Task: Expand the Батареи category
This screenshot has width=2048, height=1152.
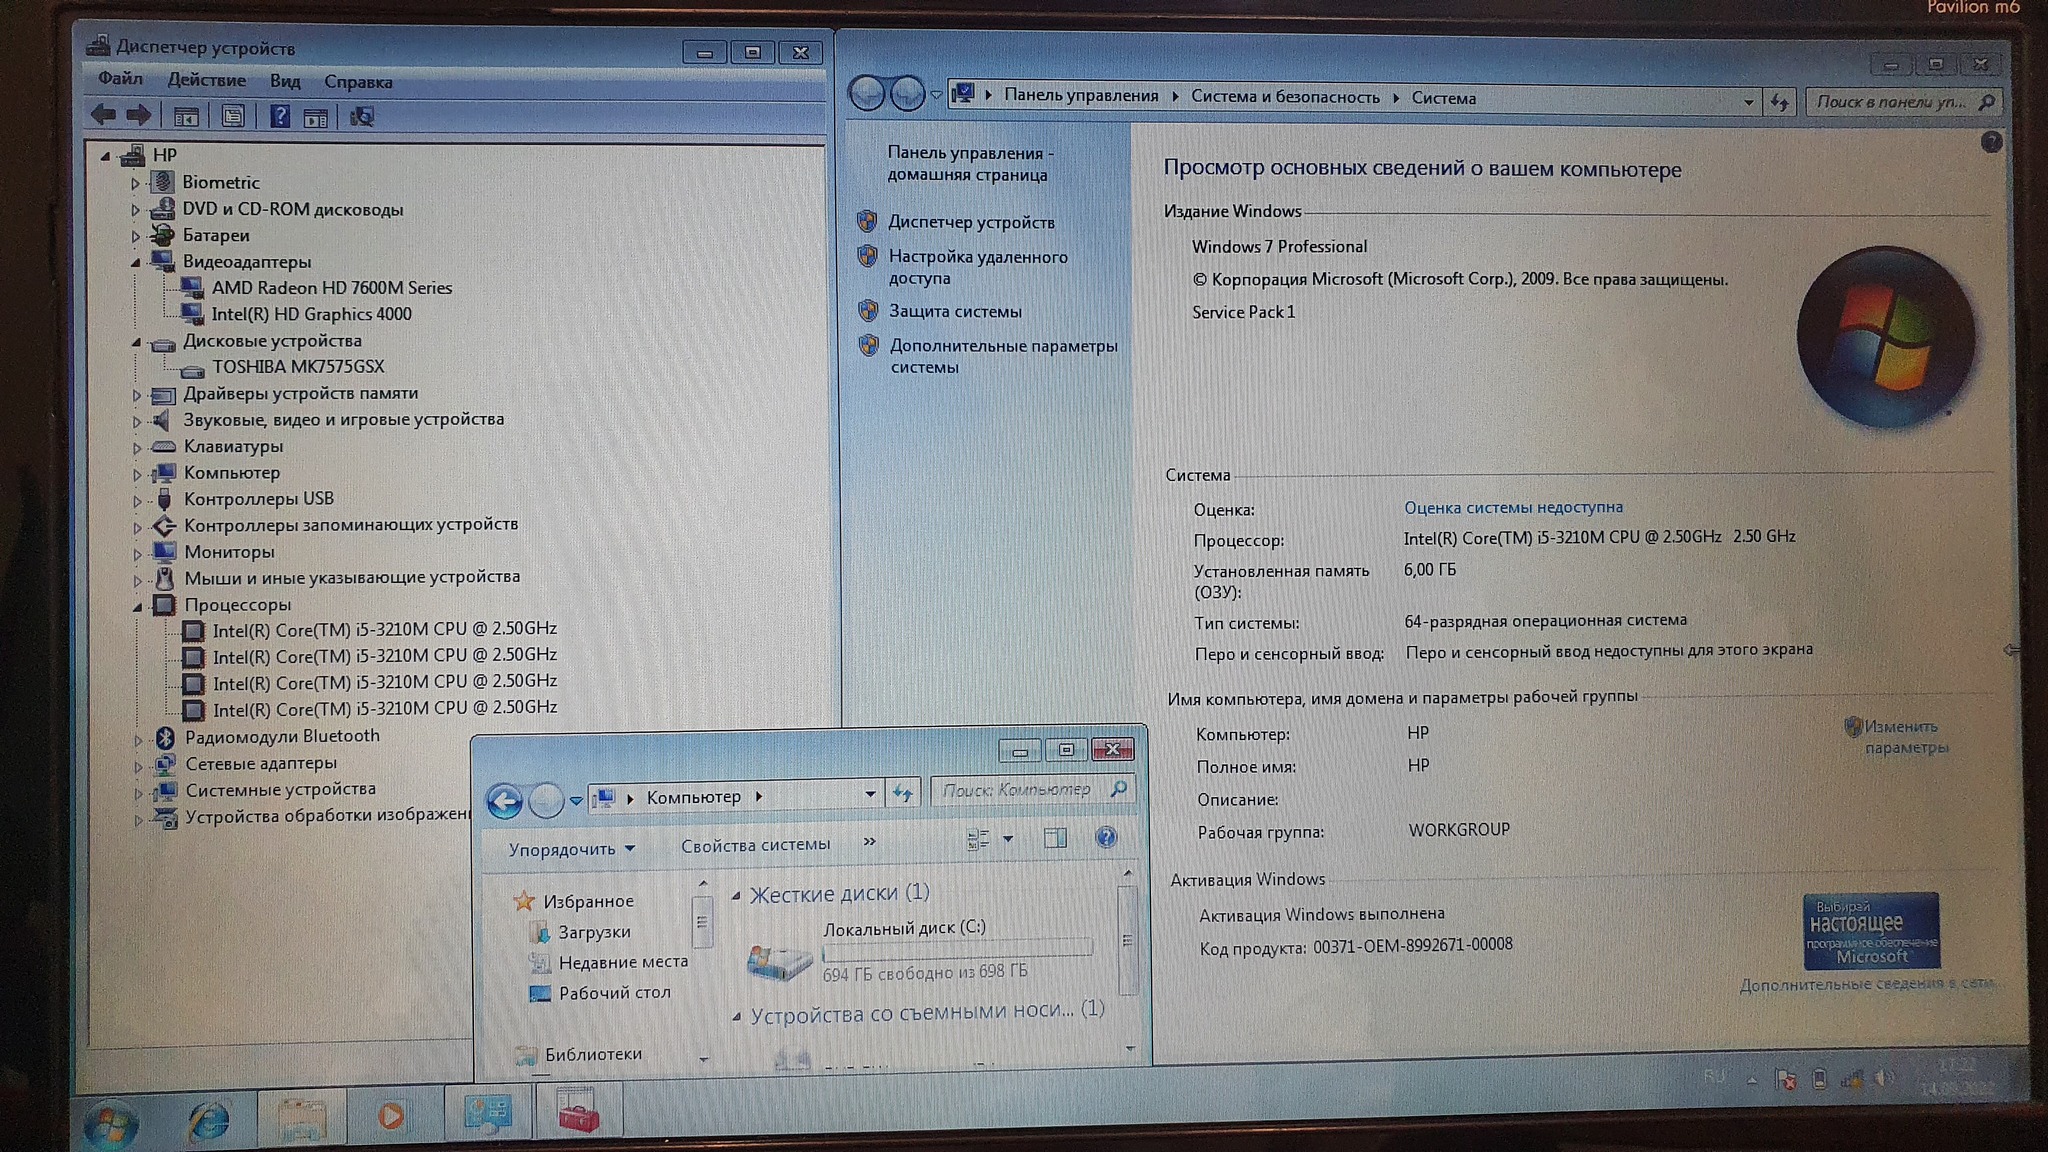Action: click(135, 236)
